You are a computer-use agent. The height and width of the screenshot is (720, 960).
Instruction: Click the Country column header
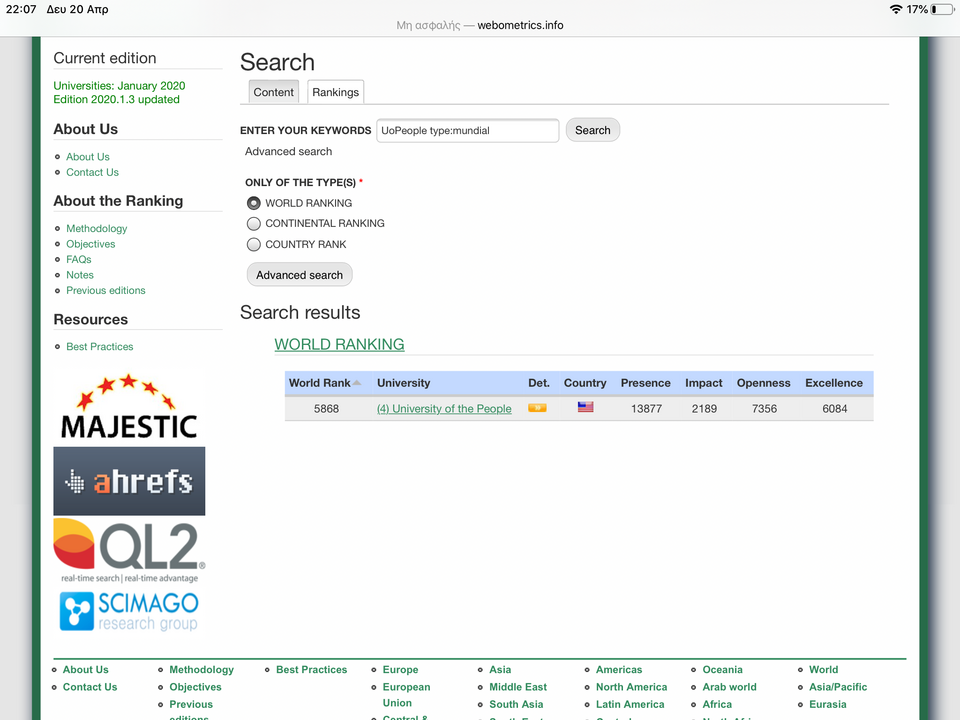click(x=585, y=383)
